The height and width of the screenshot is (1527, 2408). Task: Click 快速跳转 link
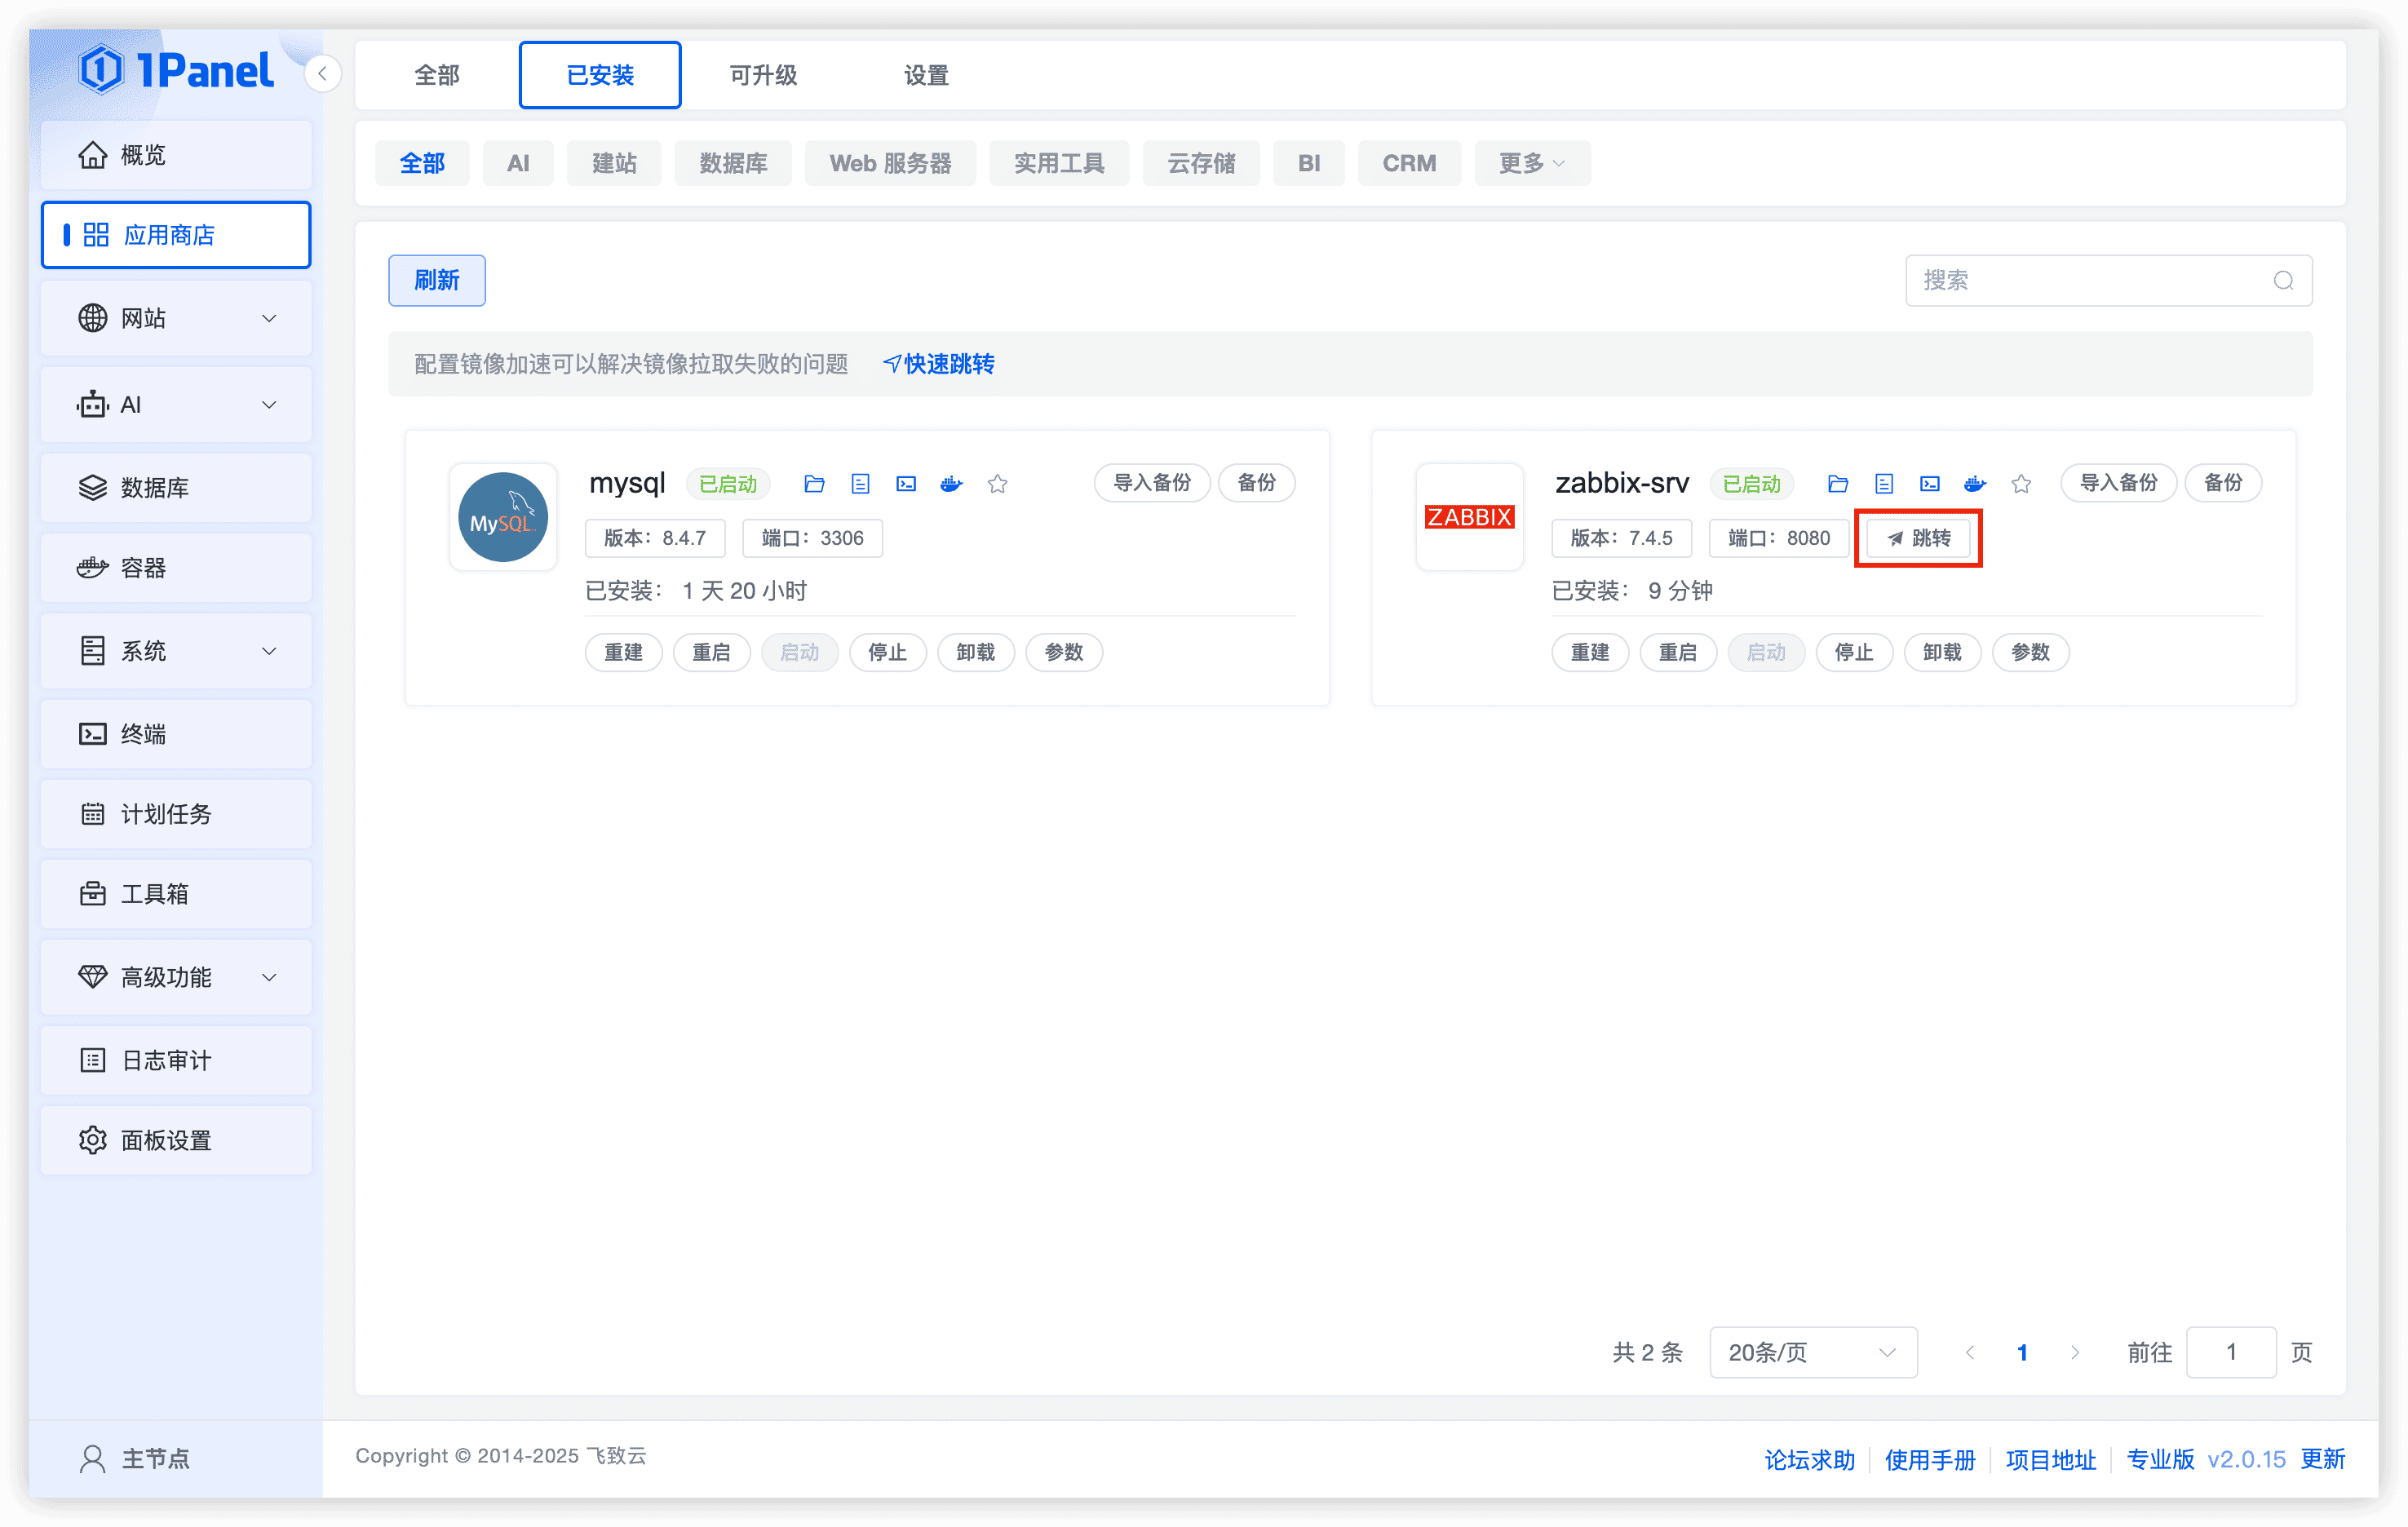pos(939,364)
